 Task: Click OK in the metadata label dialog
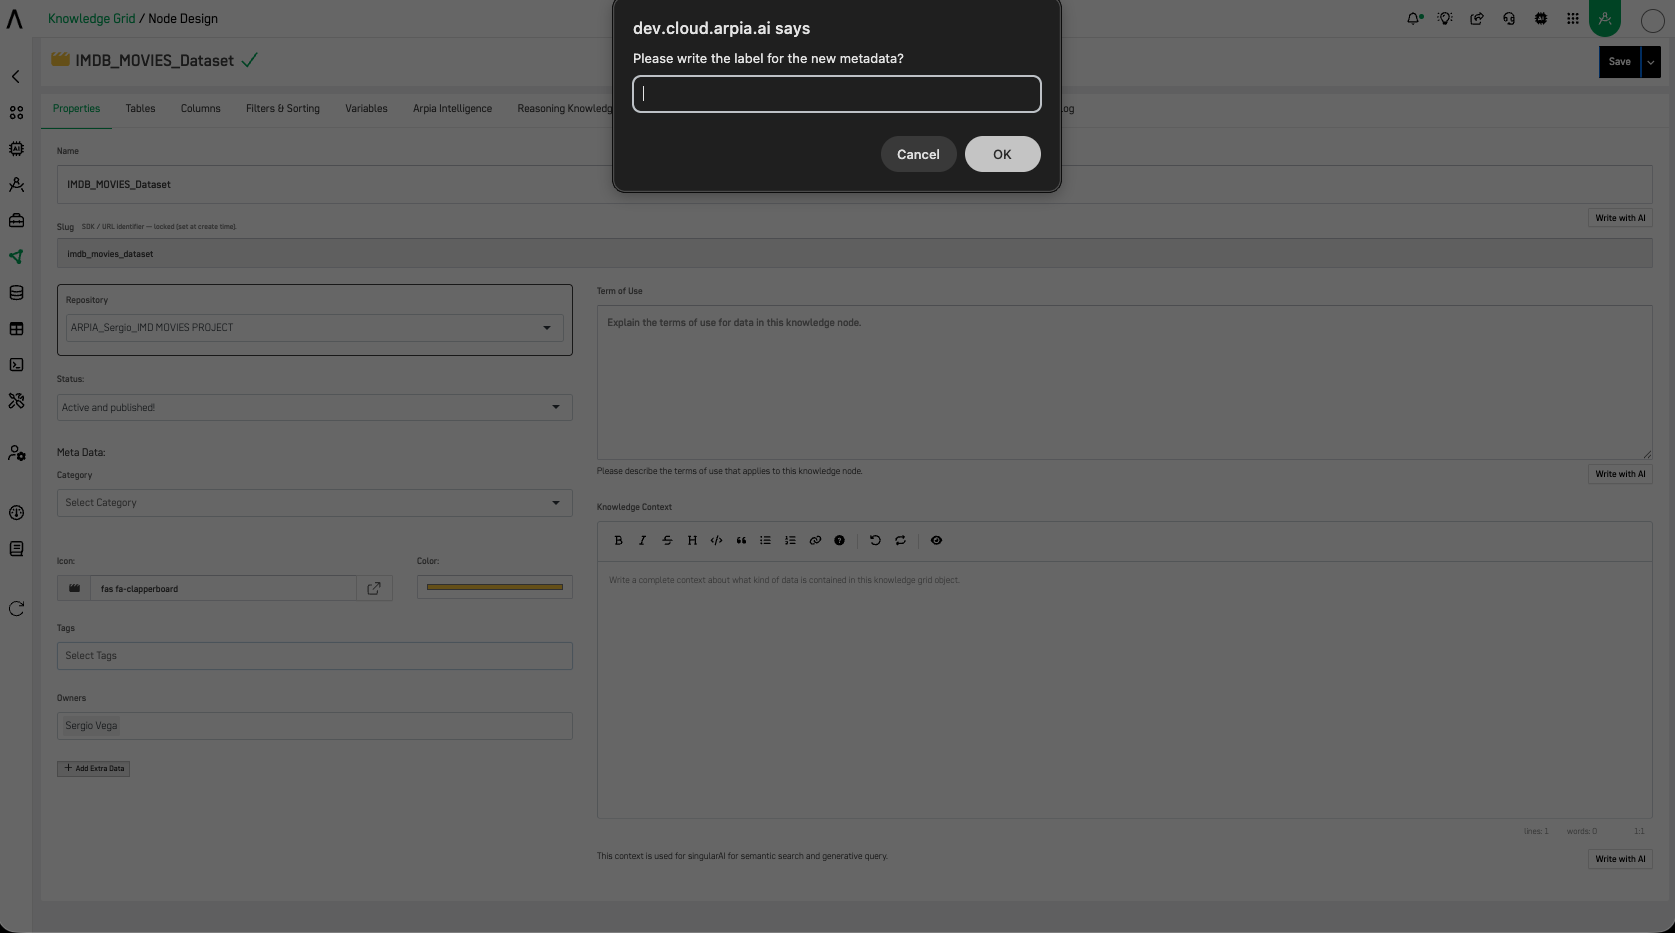pos(1002,154)
